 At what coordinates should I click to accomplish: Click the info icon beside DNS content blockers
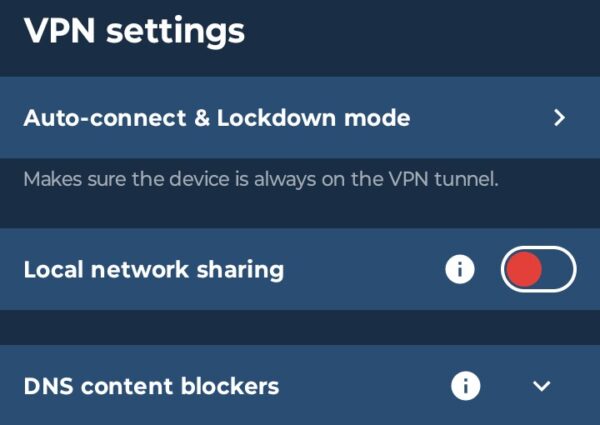465,385
